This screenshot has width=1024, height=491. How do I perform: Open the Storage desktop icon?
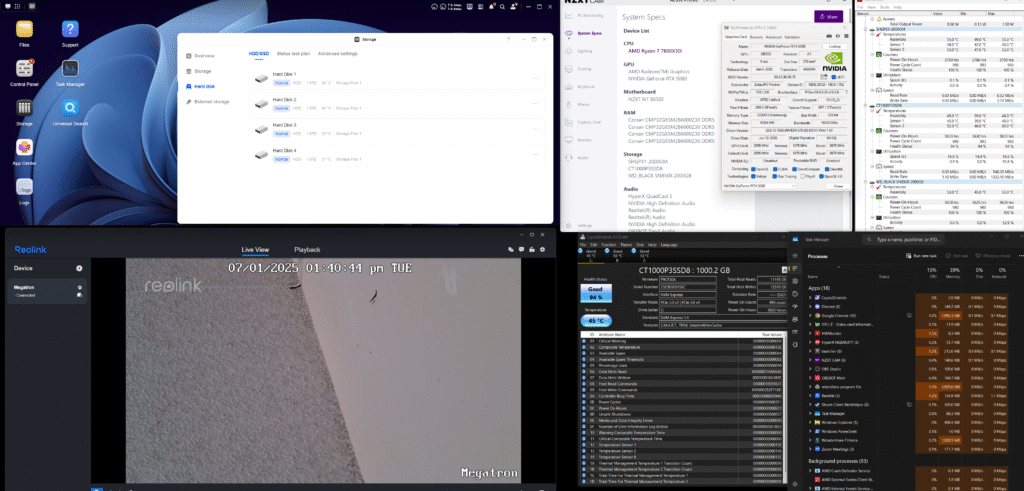24,107
